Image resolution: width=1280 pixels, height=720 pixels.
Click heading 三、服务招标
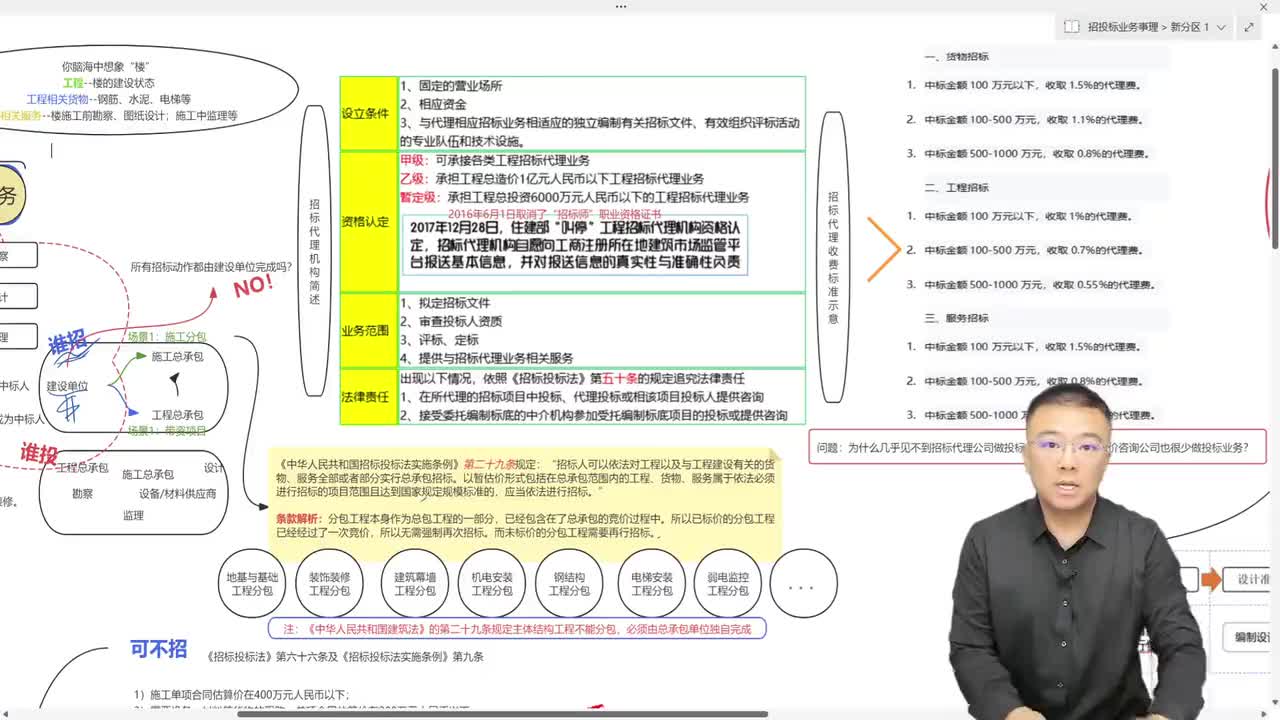[957, 318]
